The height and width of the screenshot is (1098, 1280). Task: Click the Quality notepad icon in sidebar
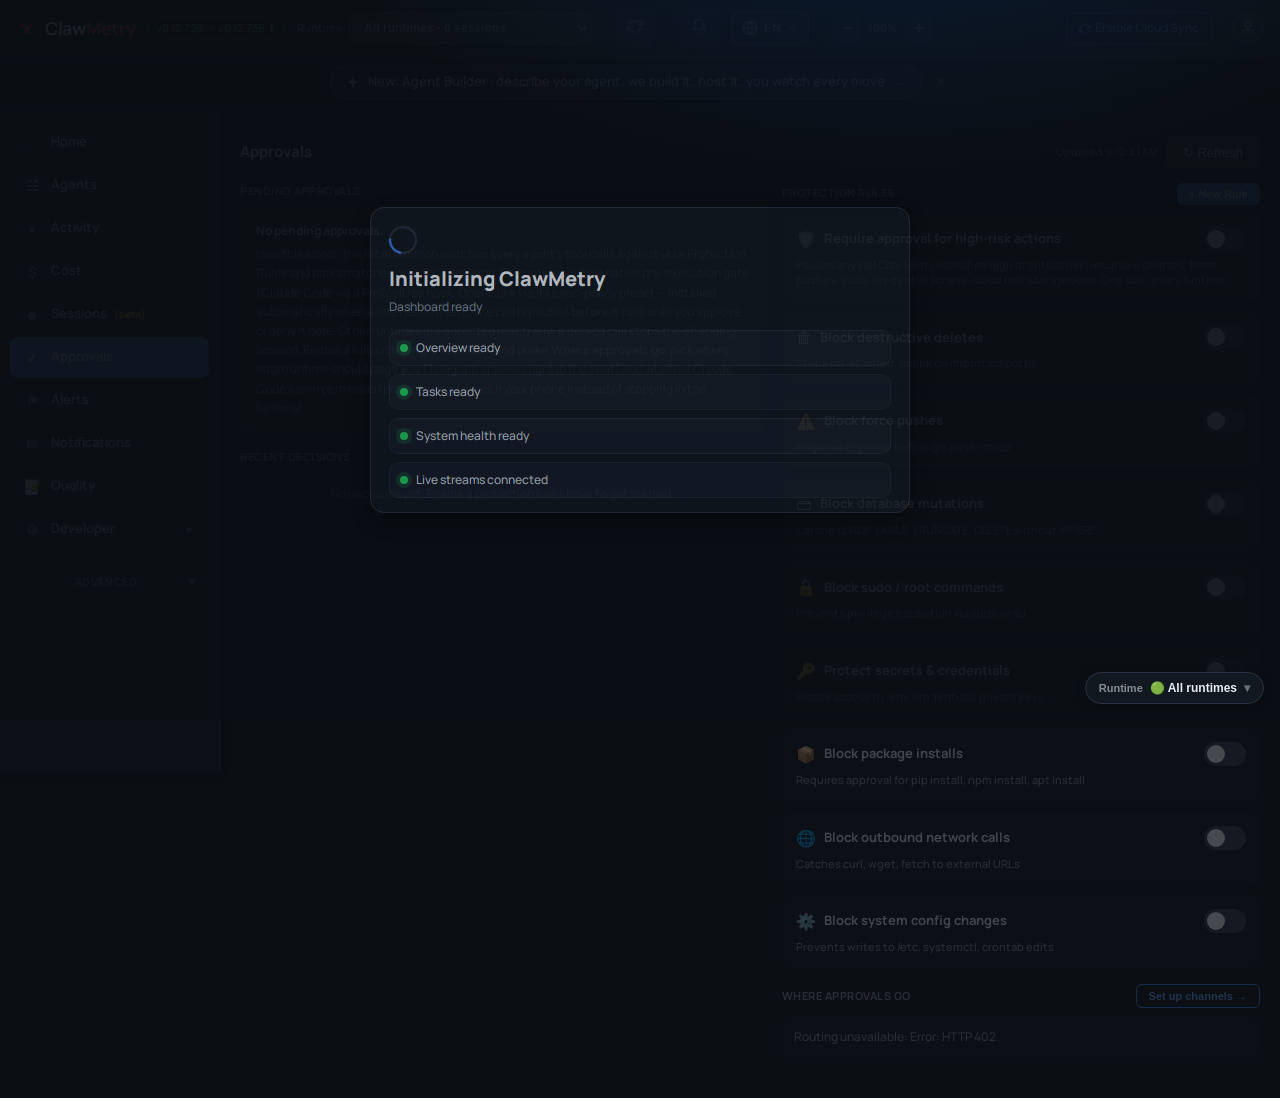click(32, 486)
